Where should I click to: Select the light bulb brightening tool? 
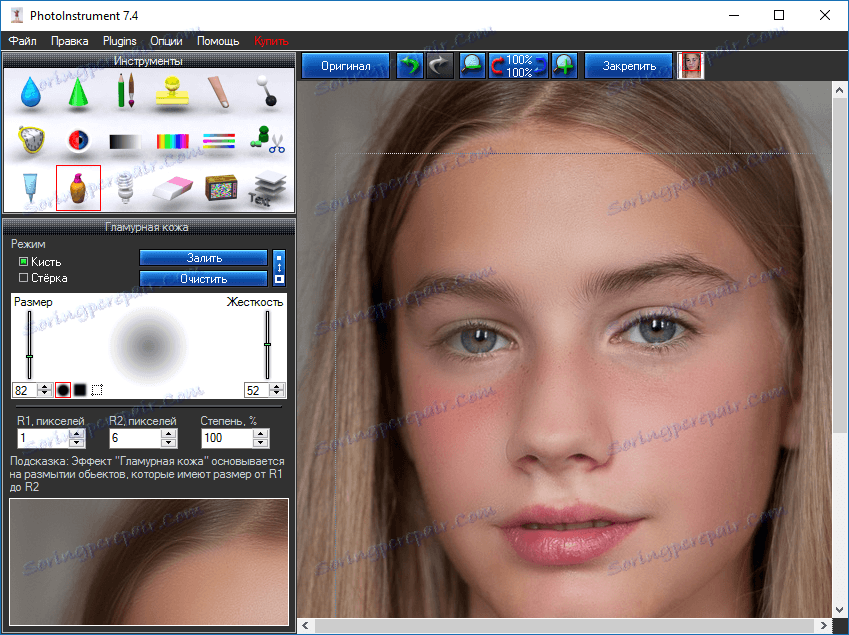click(x=126, y=186)
